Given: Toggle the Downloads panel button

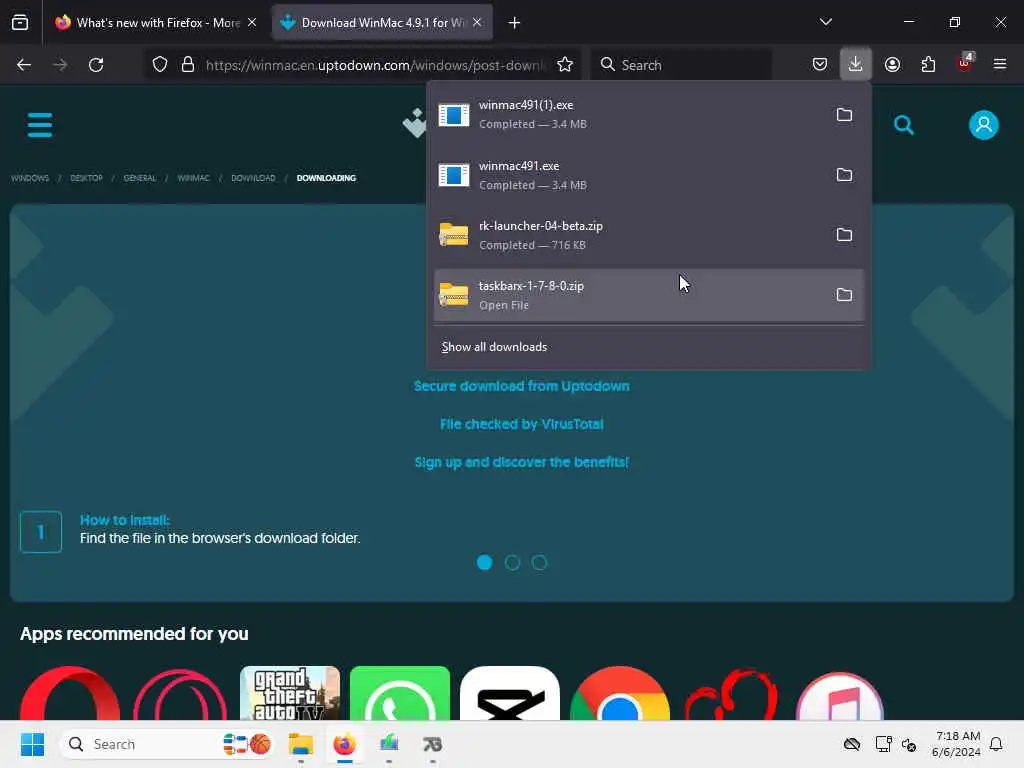Looking at the screenshot, I should pos(856,64).
